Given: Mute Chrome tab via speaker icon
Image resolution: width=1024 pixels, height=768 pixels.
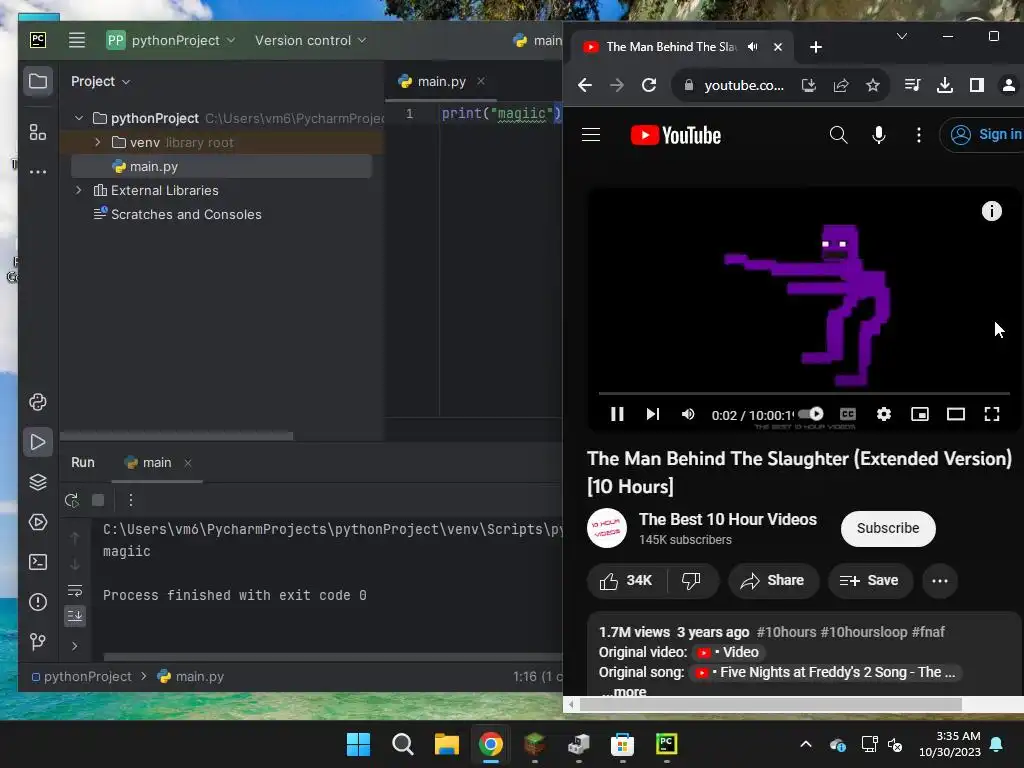Looking at the screenshot, I should [x=753, y=47].
